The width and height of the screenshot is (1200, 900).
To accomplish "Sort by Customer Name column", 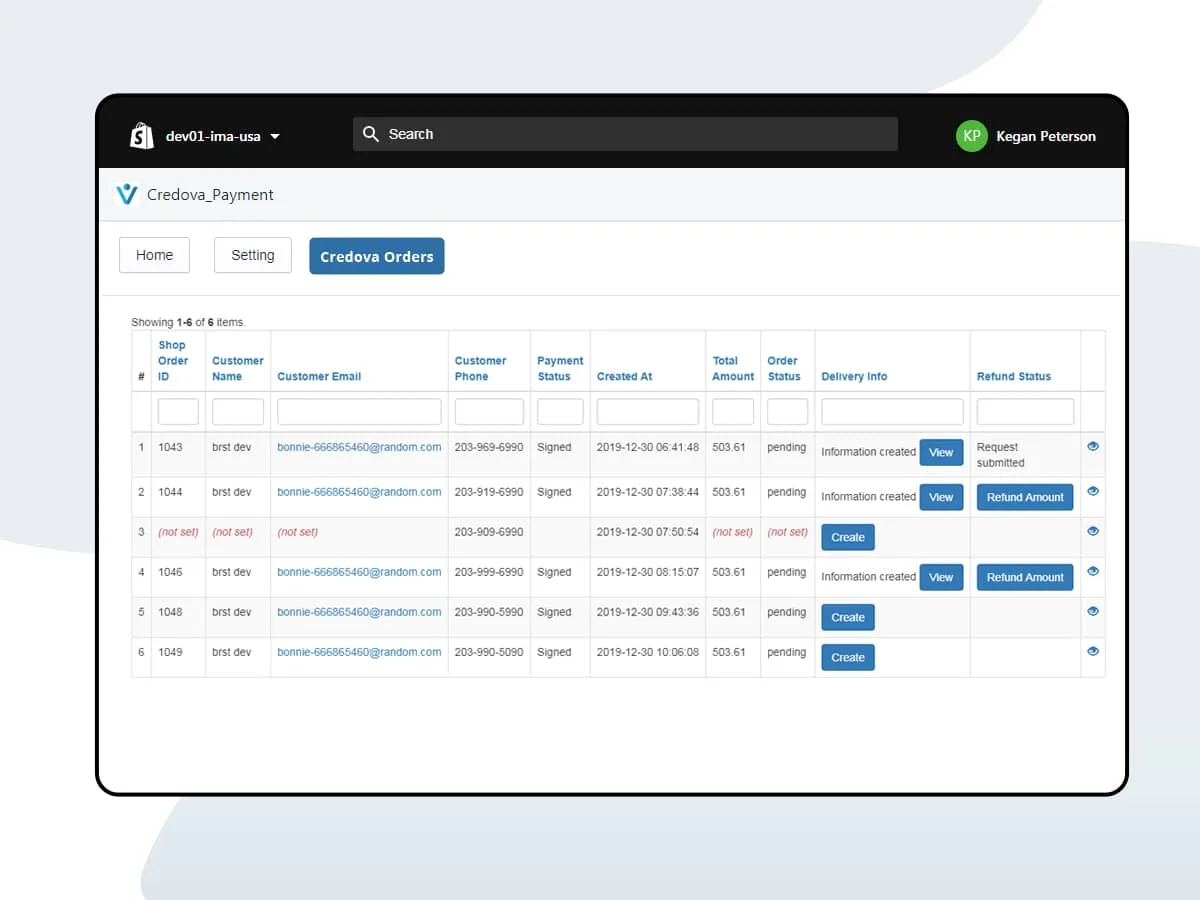I will click(x=238, y=368).
